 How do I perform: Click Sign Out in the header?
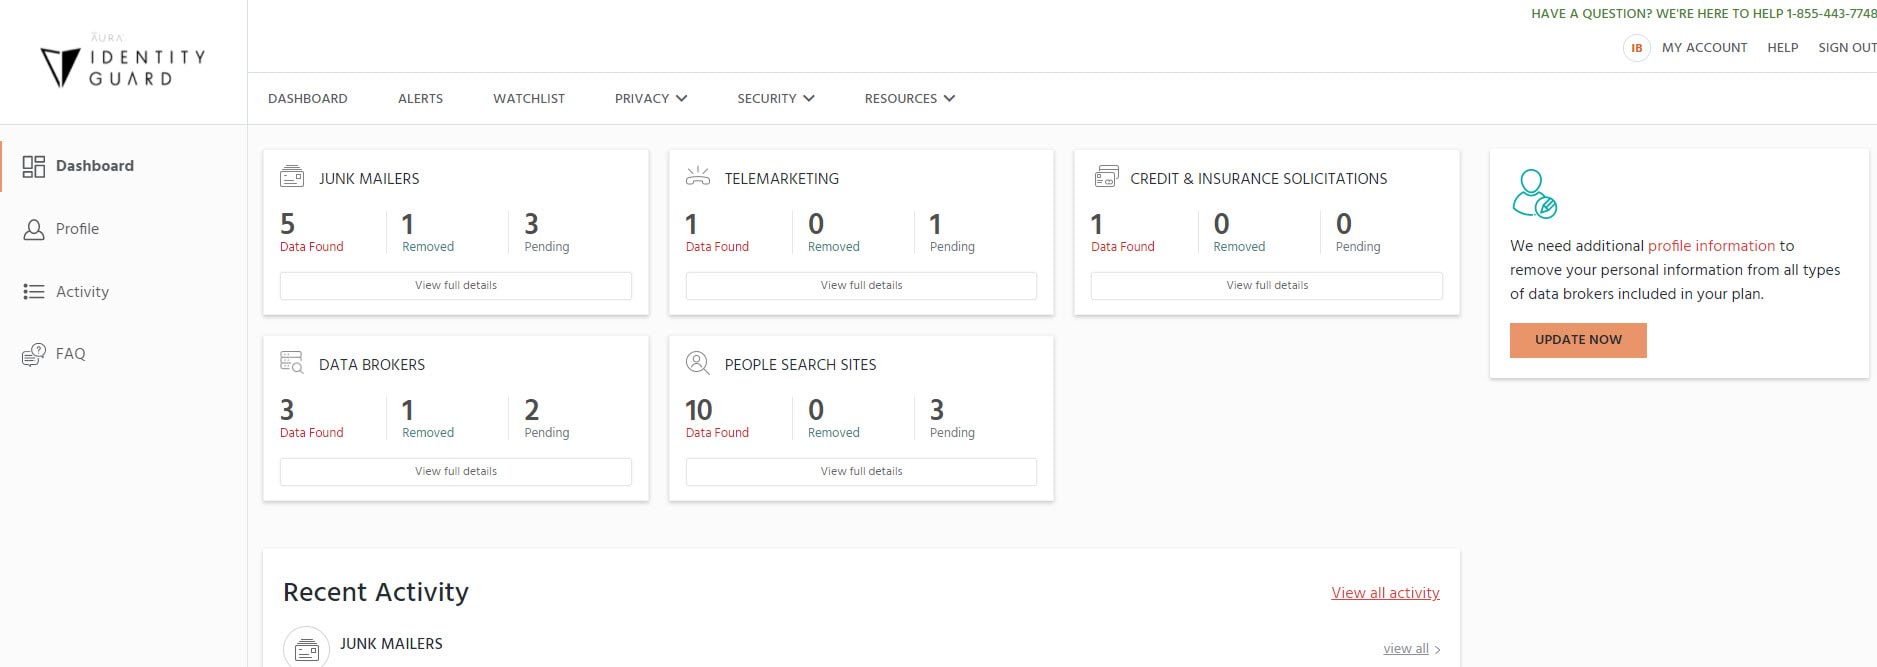pos(1846,48)
